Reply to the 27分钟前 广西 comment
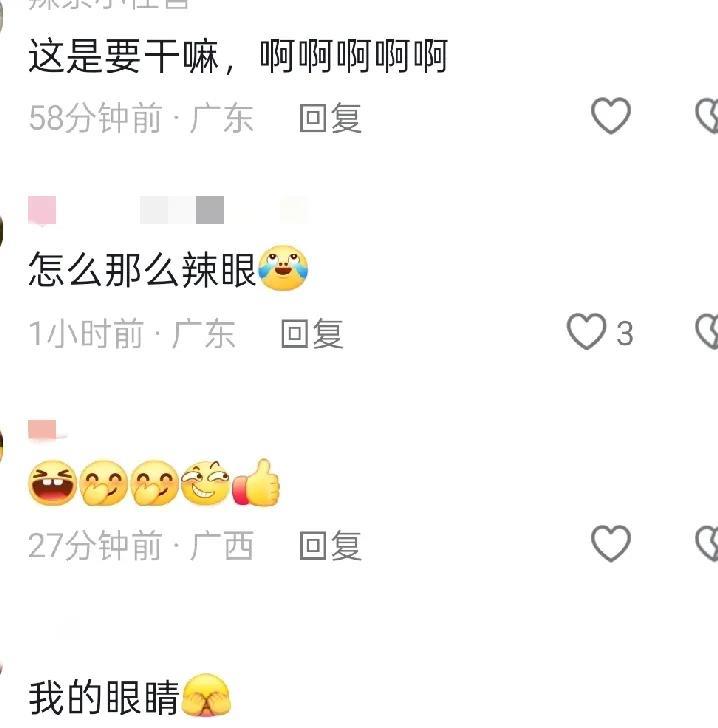Viewport: 718px width, 728px height. coord(330,545)
